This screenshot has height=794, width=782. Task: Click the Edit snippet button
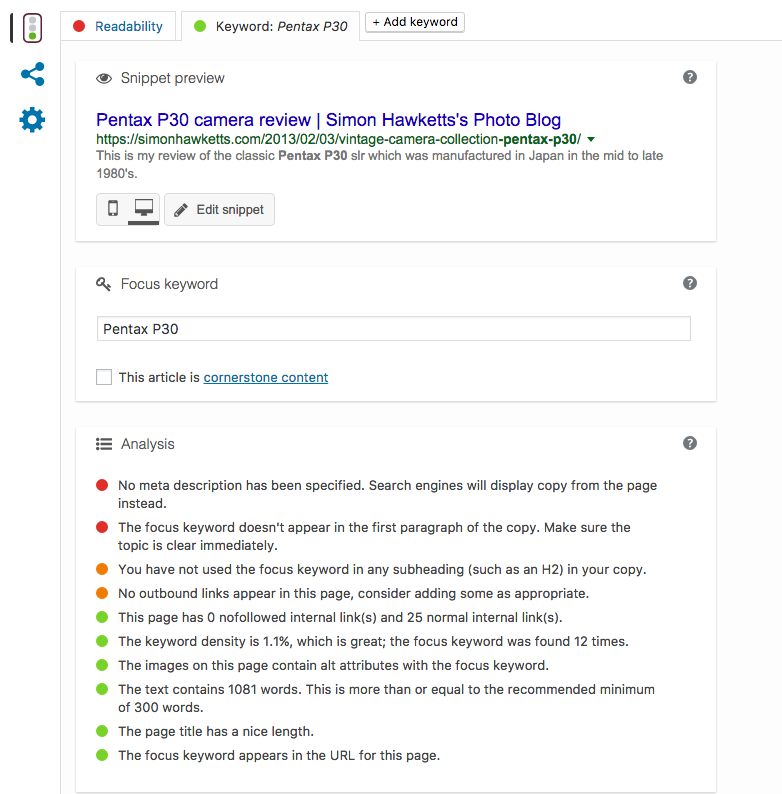219,210
